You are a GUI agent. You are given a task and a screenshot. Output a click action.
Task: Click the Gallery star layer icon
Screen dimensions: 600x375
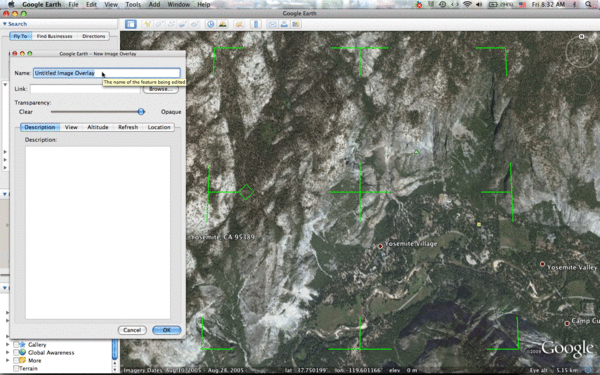point(23,345)
